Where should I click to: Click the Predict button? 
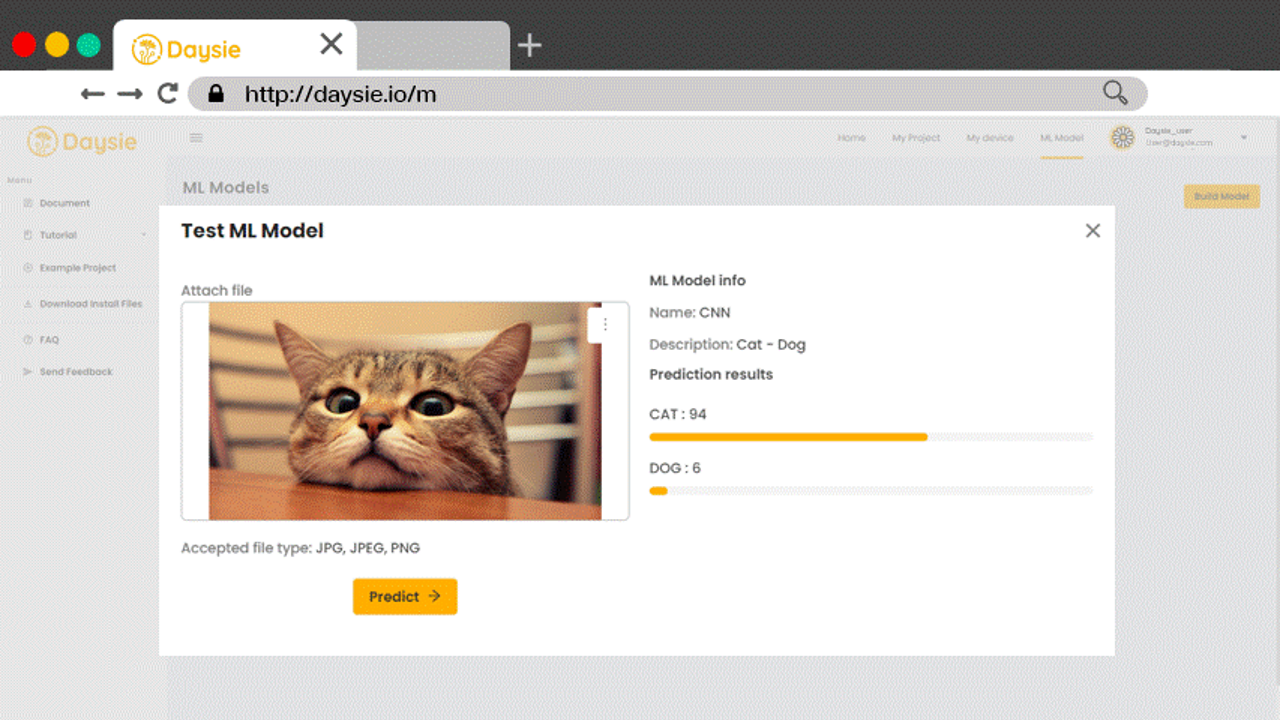[x=405, y=596]
